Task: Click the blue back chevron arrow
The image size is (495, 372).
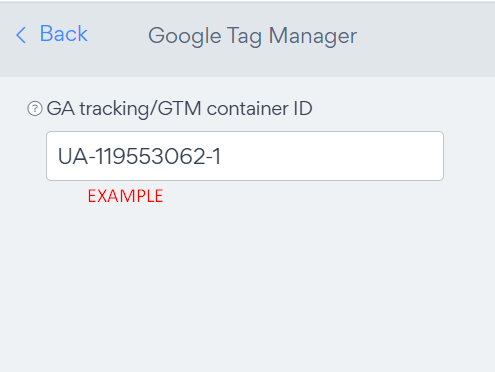Action: coord(21,35)
